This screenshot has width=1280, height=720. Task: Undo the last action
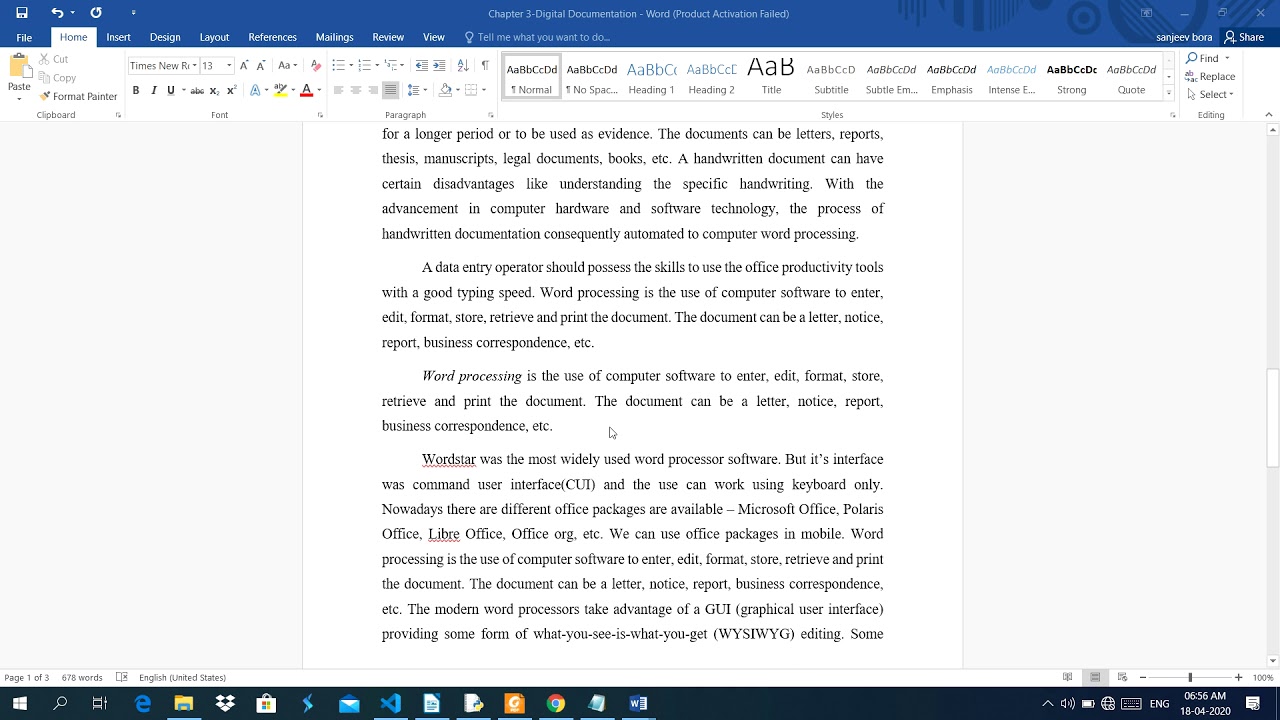tap(57, 13)
